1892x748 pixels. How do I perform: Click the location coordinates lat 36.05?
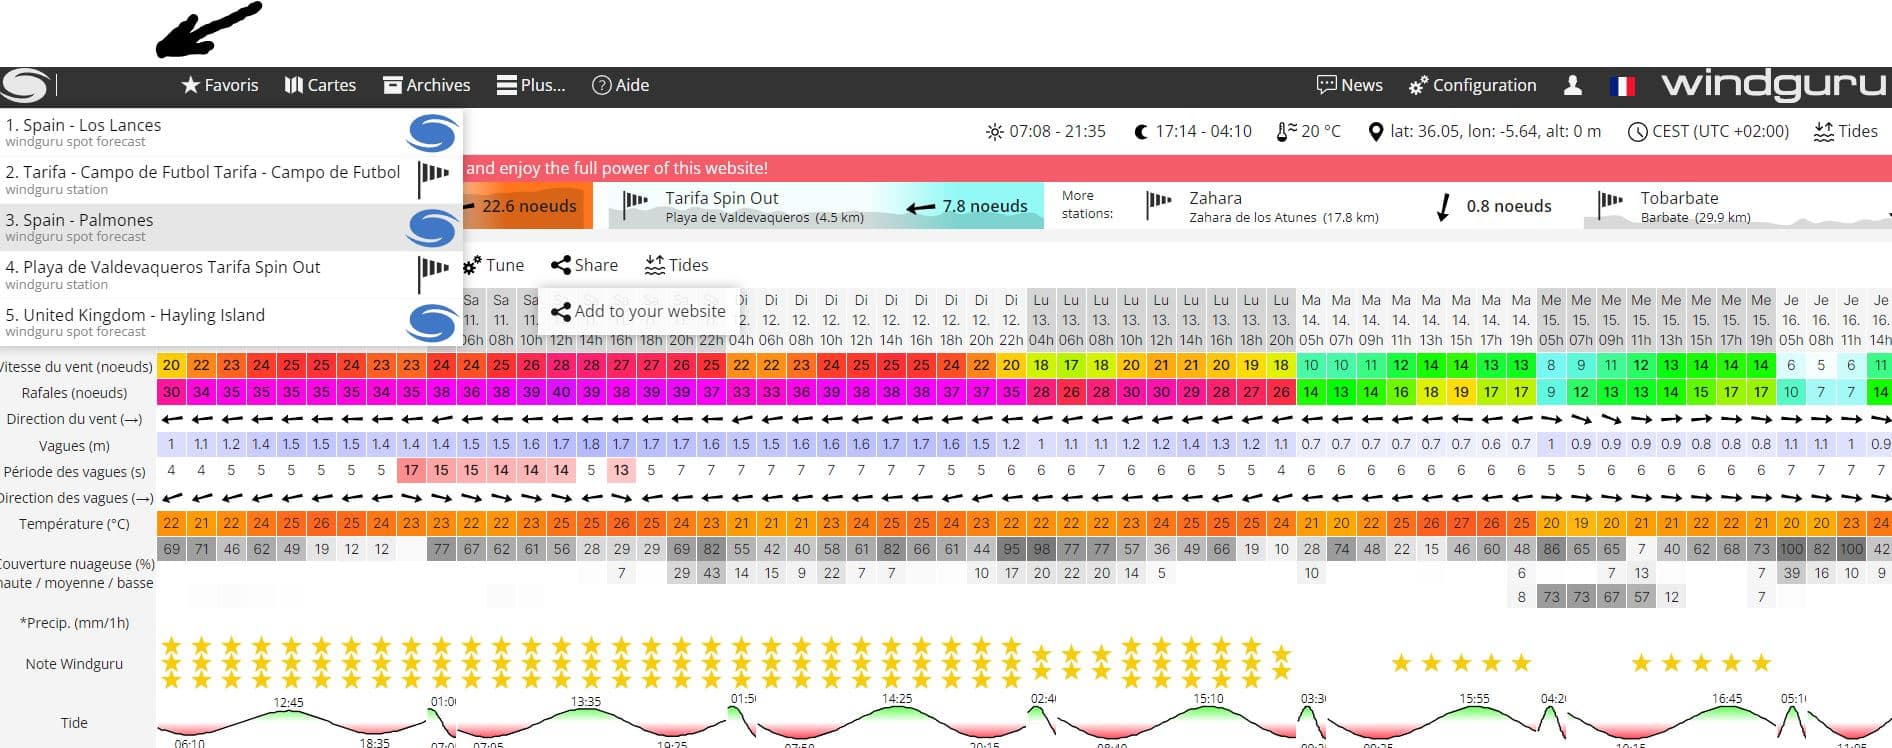(x=1484, y=132)
